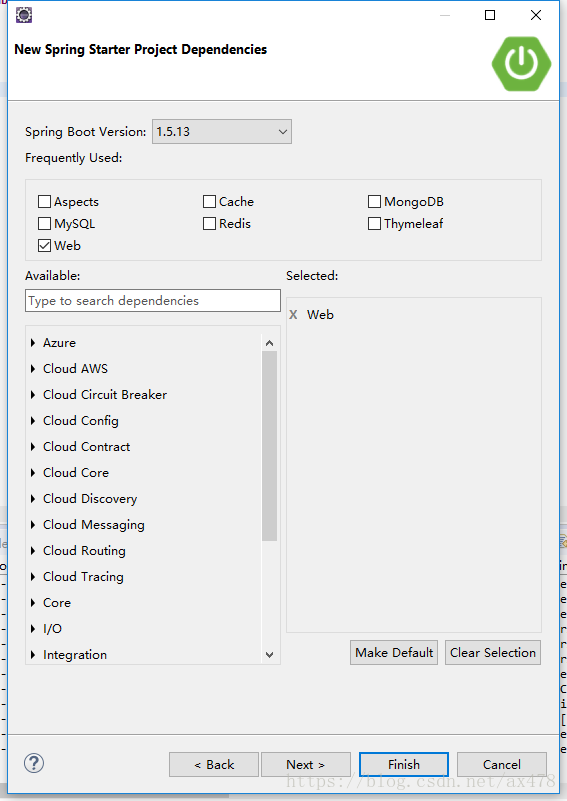This screenshot has width=567, height=801.
Task: Expand the Cloud Contract category
Action: coord(33,447)
